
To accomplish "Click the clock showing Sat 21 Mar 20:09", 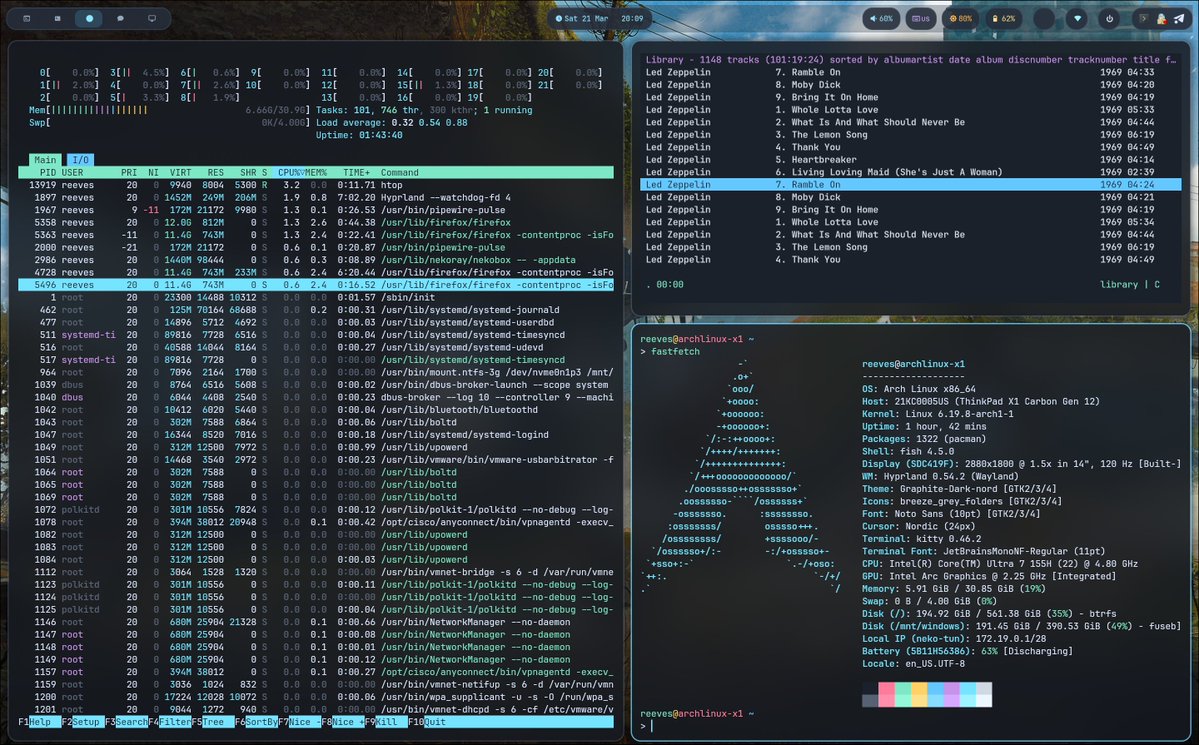I will (599, 18).
